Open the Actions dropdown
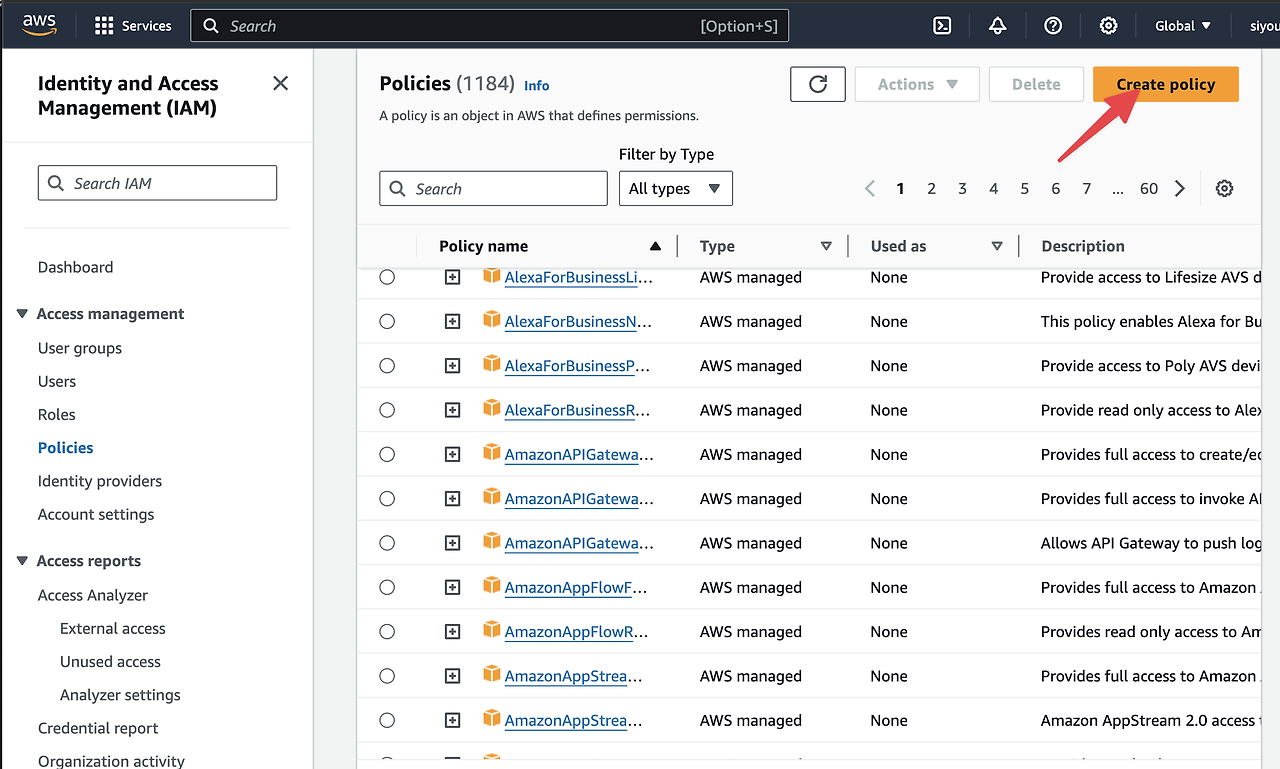The width and height of the screenshot is (1280, 769). point(917,84)
